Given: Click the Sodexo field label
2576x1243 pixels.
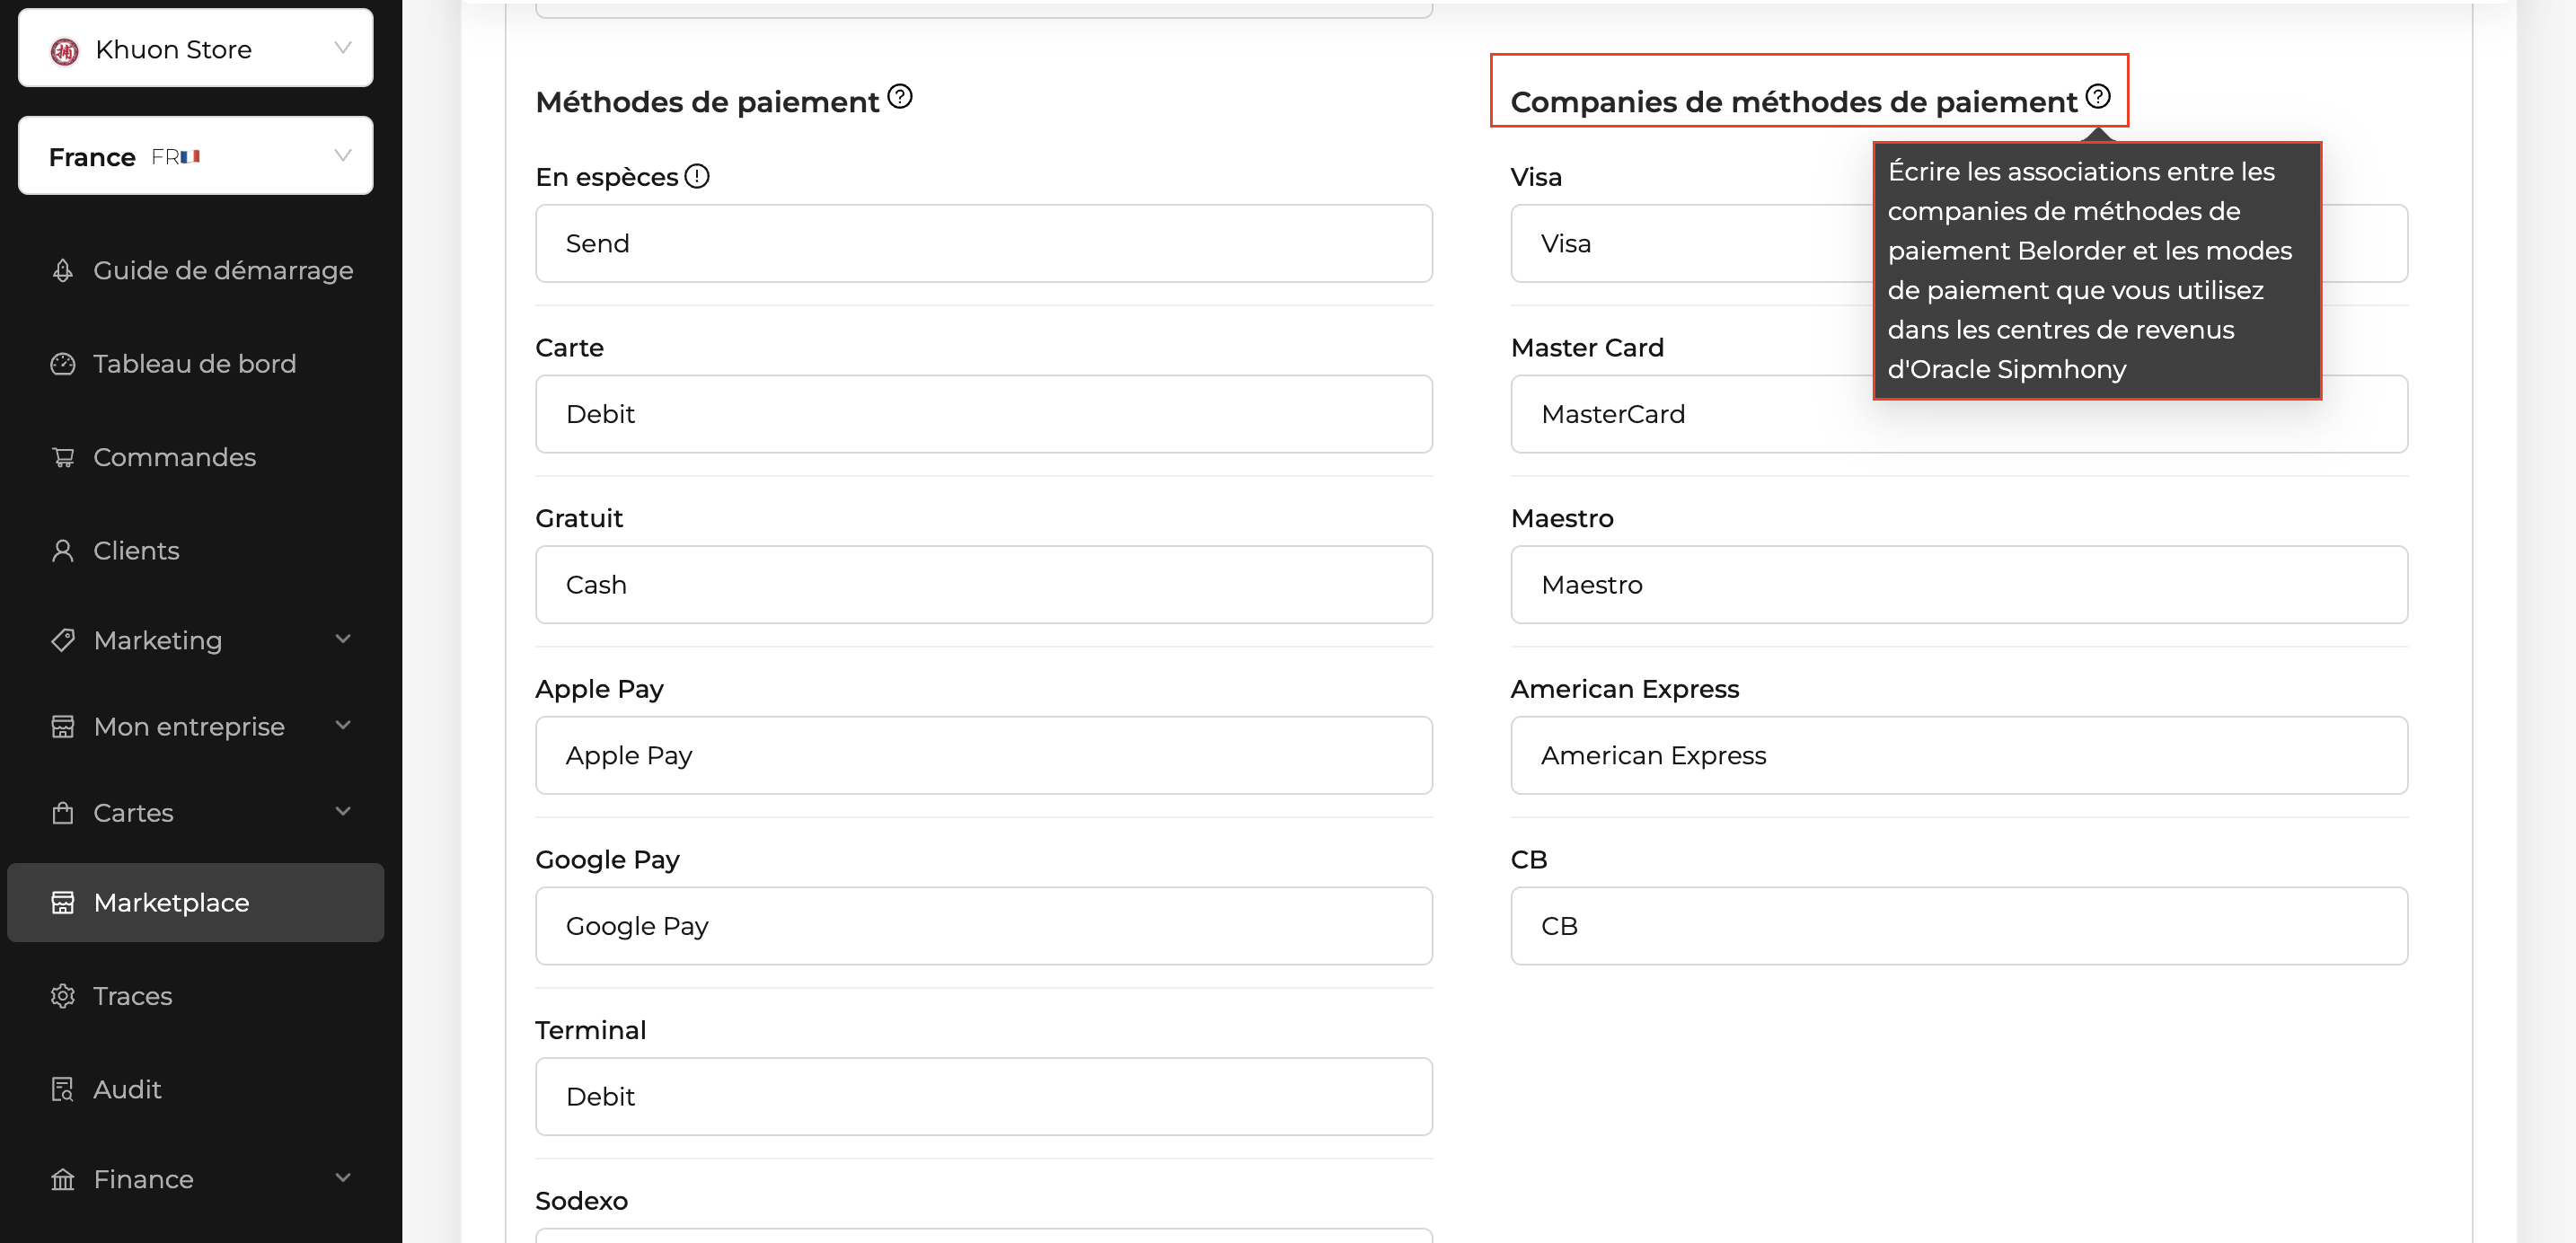Looking at the screenshot, I should 582,1201.
